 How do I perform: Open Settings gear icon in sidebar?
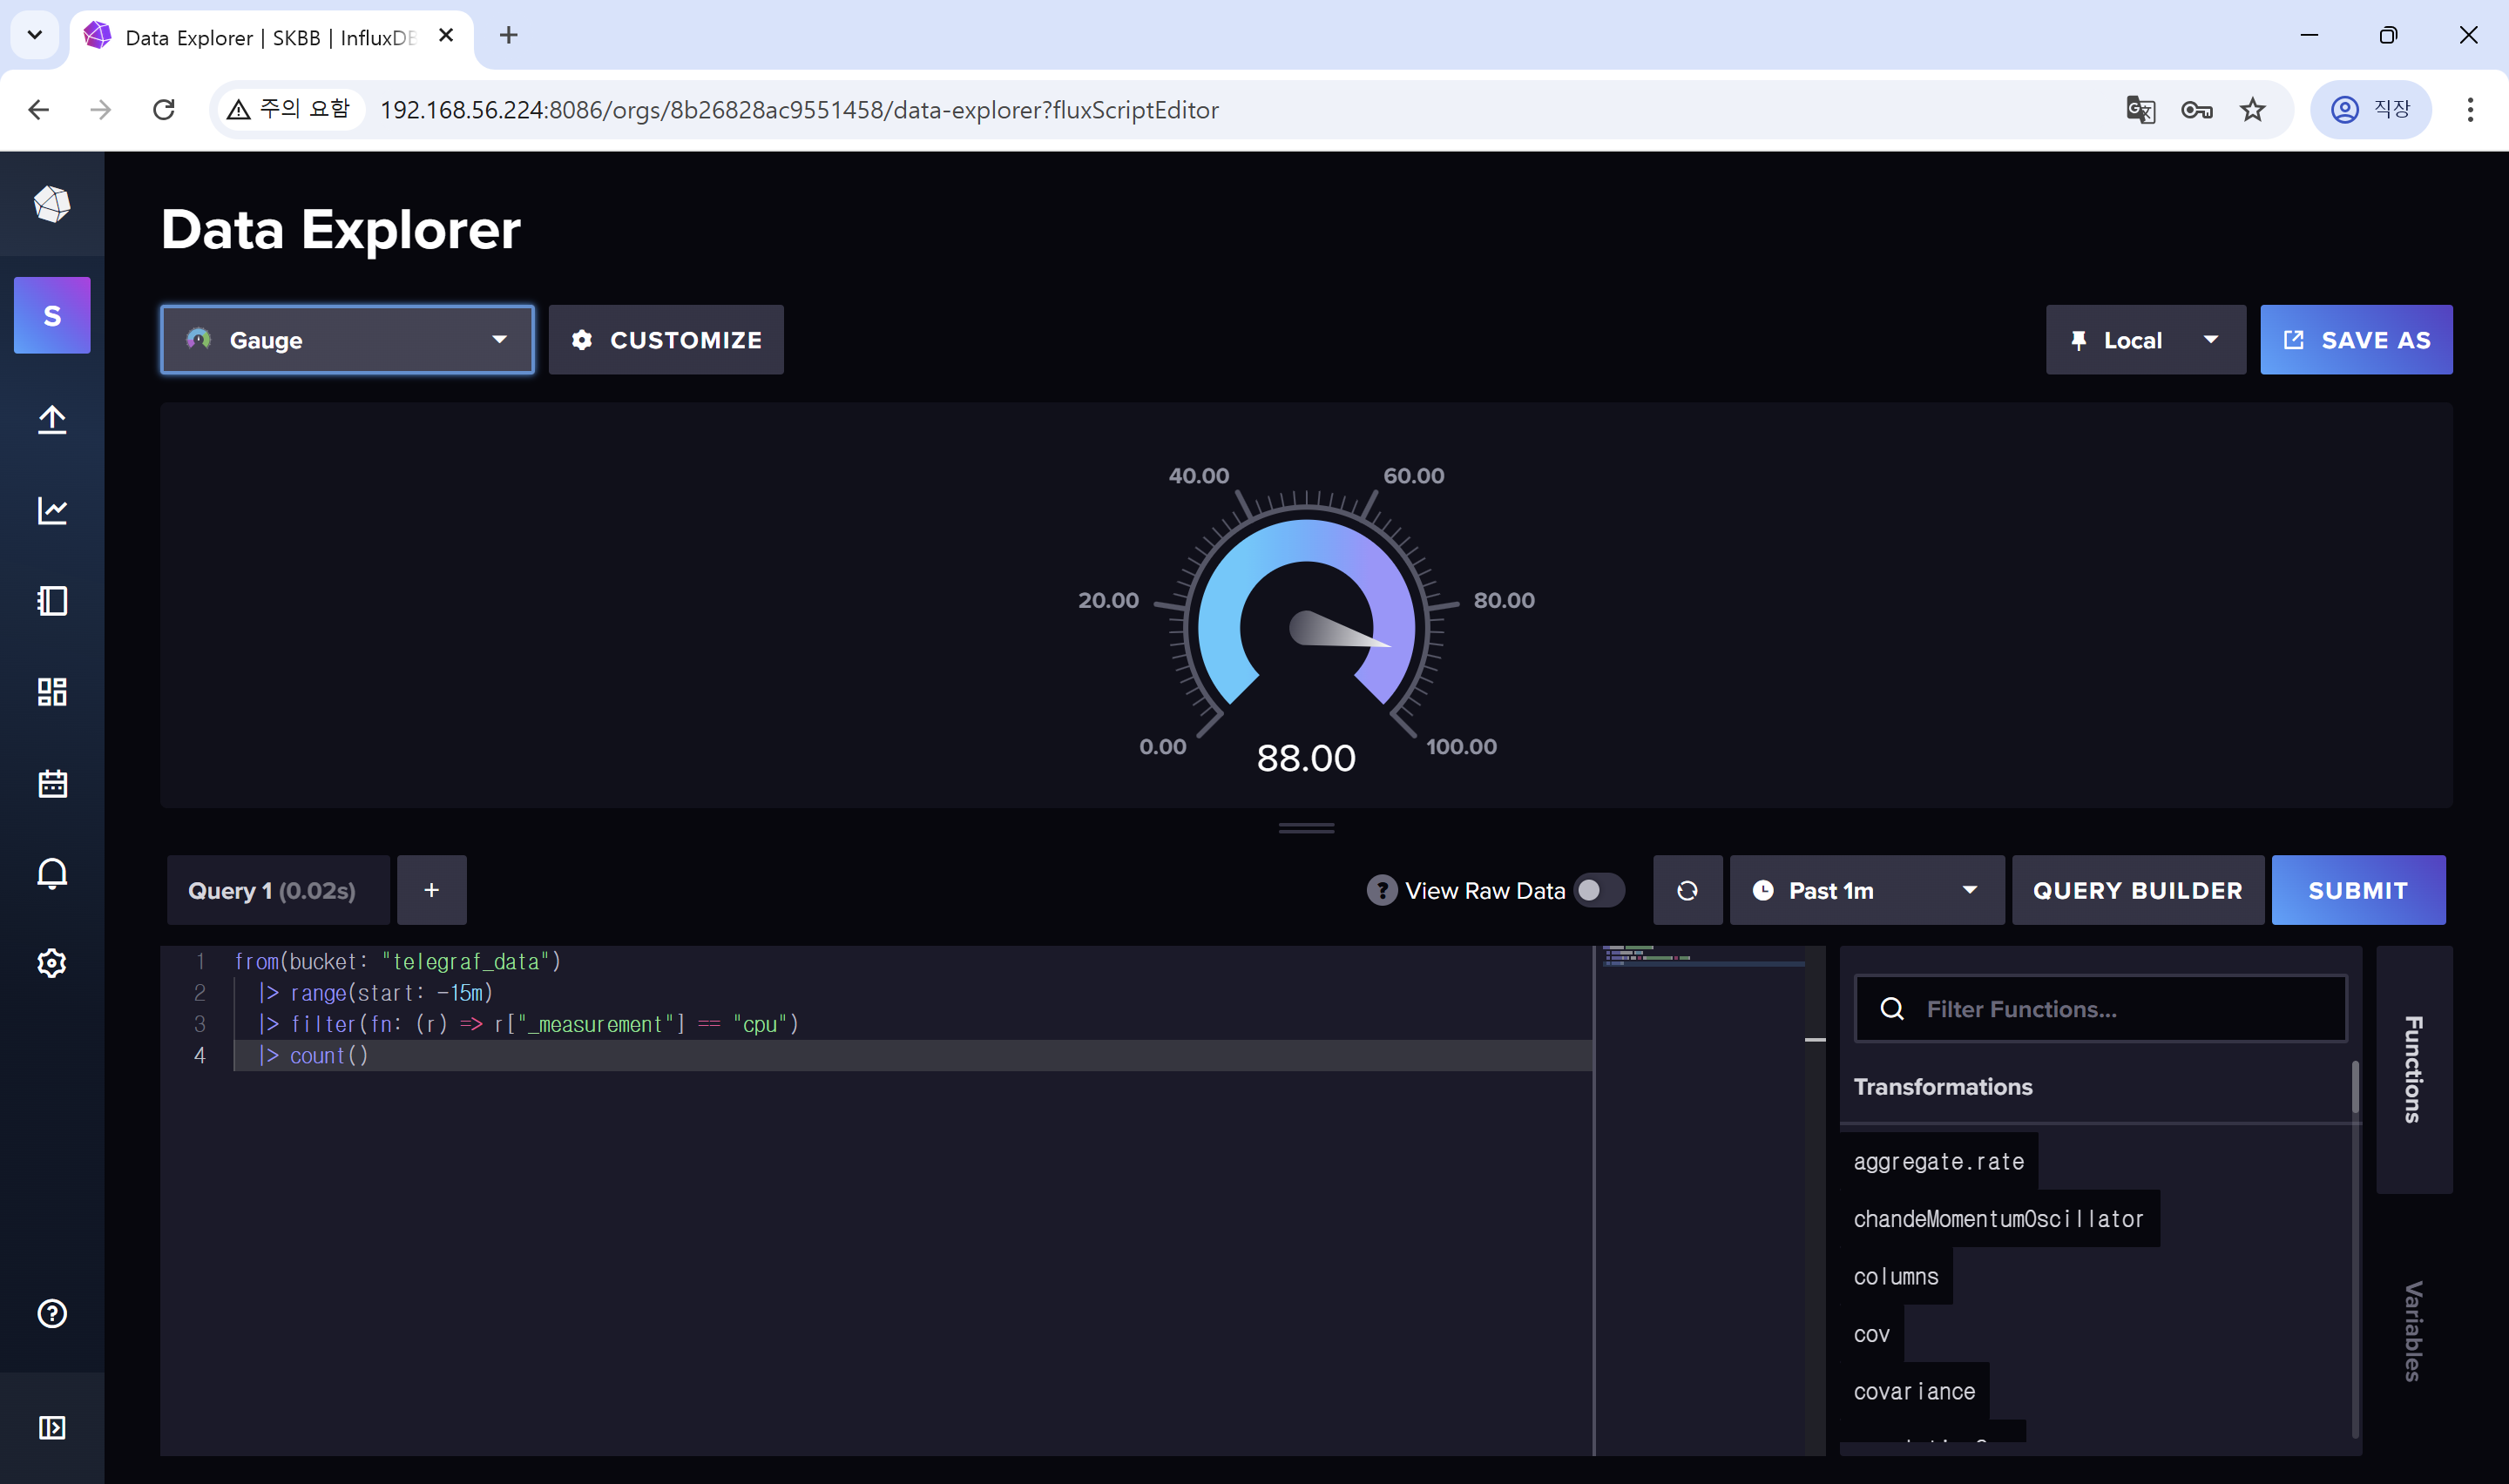click(x=52, y=964)
